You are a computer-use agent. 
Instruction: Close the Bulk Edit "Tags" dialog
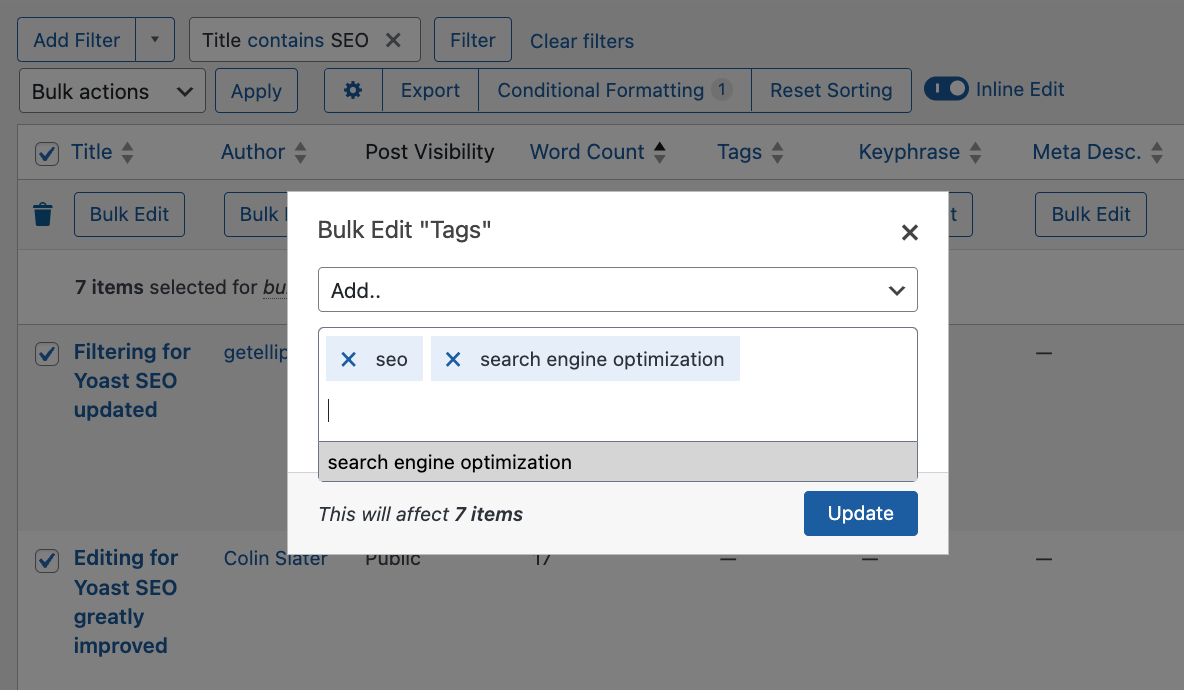tap(909, 231)
